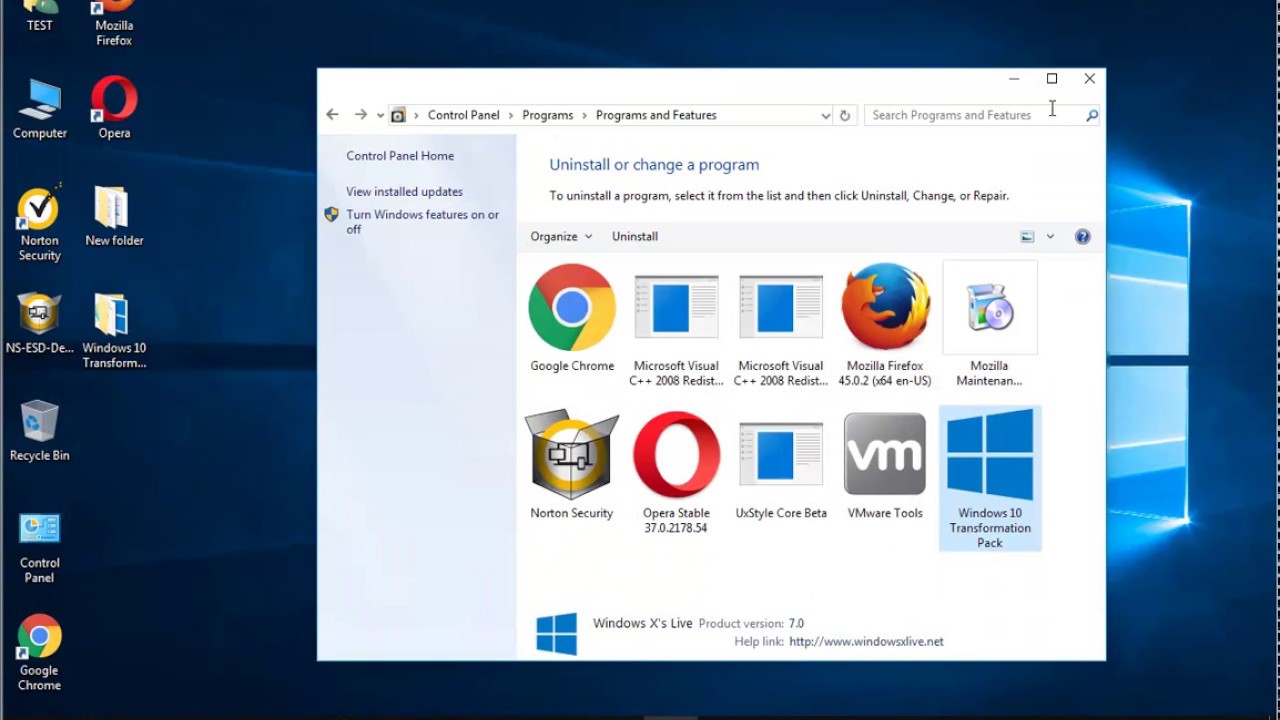
Task: Click the refresh button in address bar
Action: [x=845, y=115]
